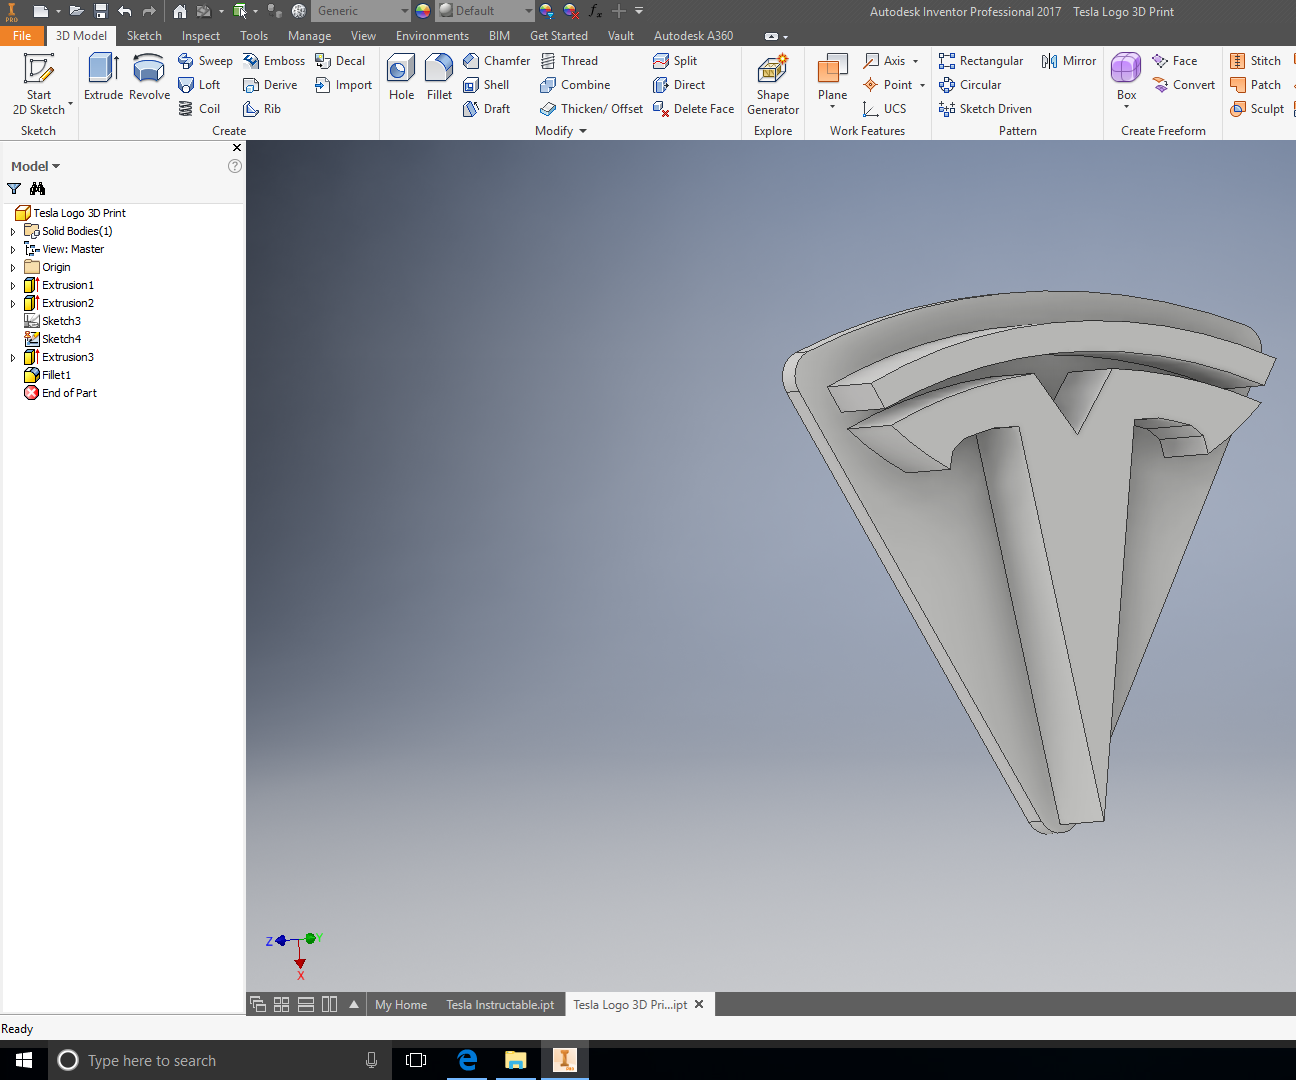
Task: Launch the Shape Generator
Action: click(x=773, y=85)
